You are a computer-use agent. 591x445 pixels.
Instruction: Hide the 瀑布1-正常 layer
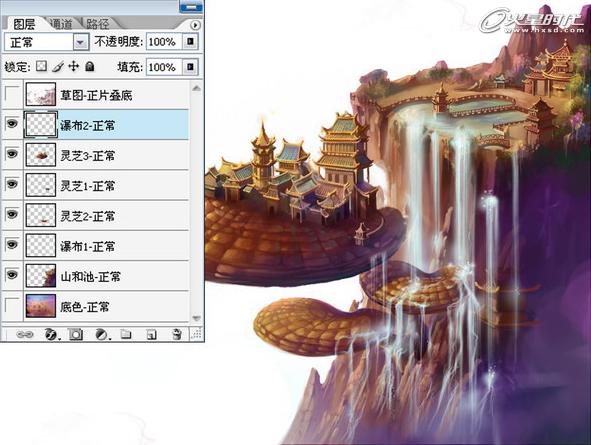coord(12,245)
